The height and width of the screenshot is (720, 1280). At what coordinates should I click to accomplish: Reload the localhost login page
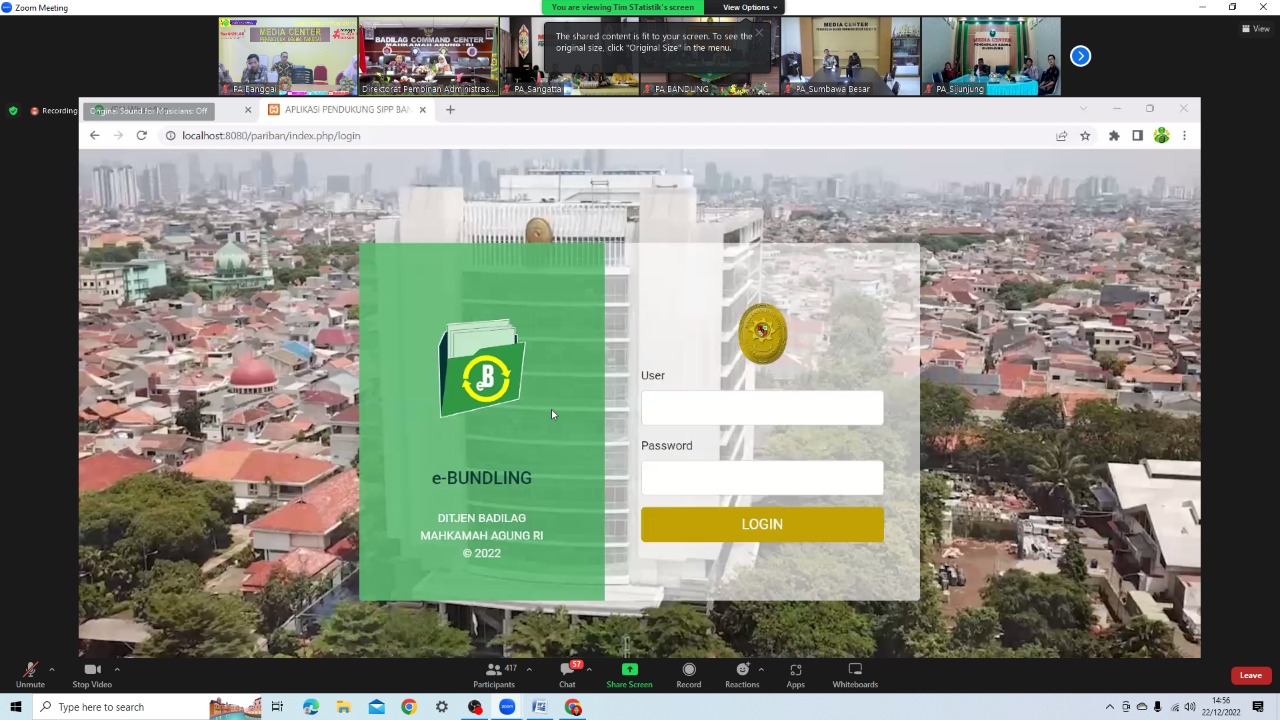[142, 136]
